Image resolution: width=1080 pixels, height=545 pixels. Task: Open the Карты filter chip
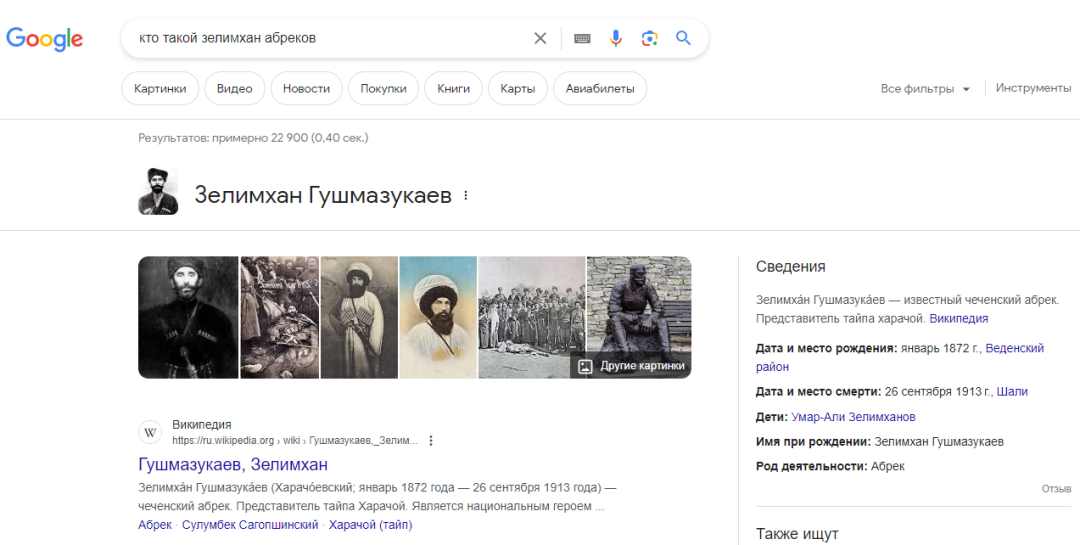[x=517, y=89]
